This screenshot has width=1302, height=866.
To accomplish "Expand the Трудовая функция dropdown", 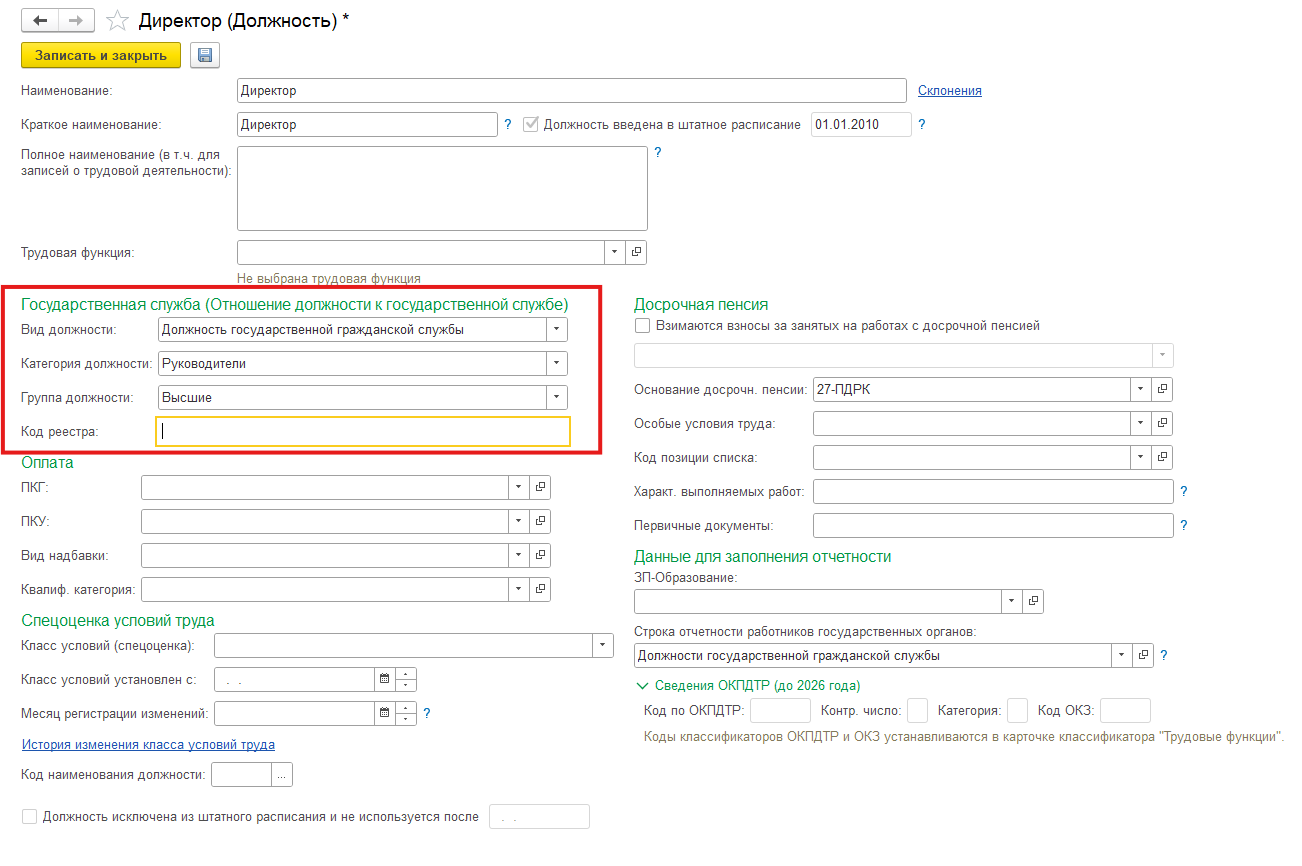I will click(615, 252).
